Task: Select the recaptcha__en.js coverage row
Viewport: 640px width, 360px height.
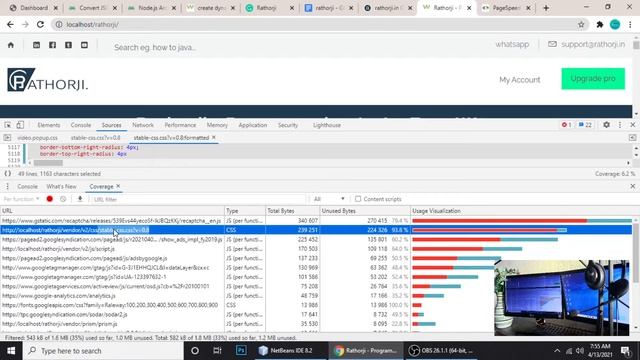Action: point(316,220)
